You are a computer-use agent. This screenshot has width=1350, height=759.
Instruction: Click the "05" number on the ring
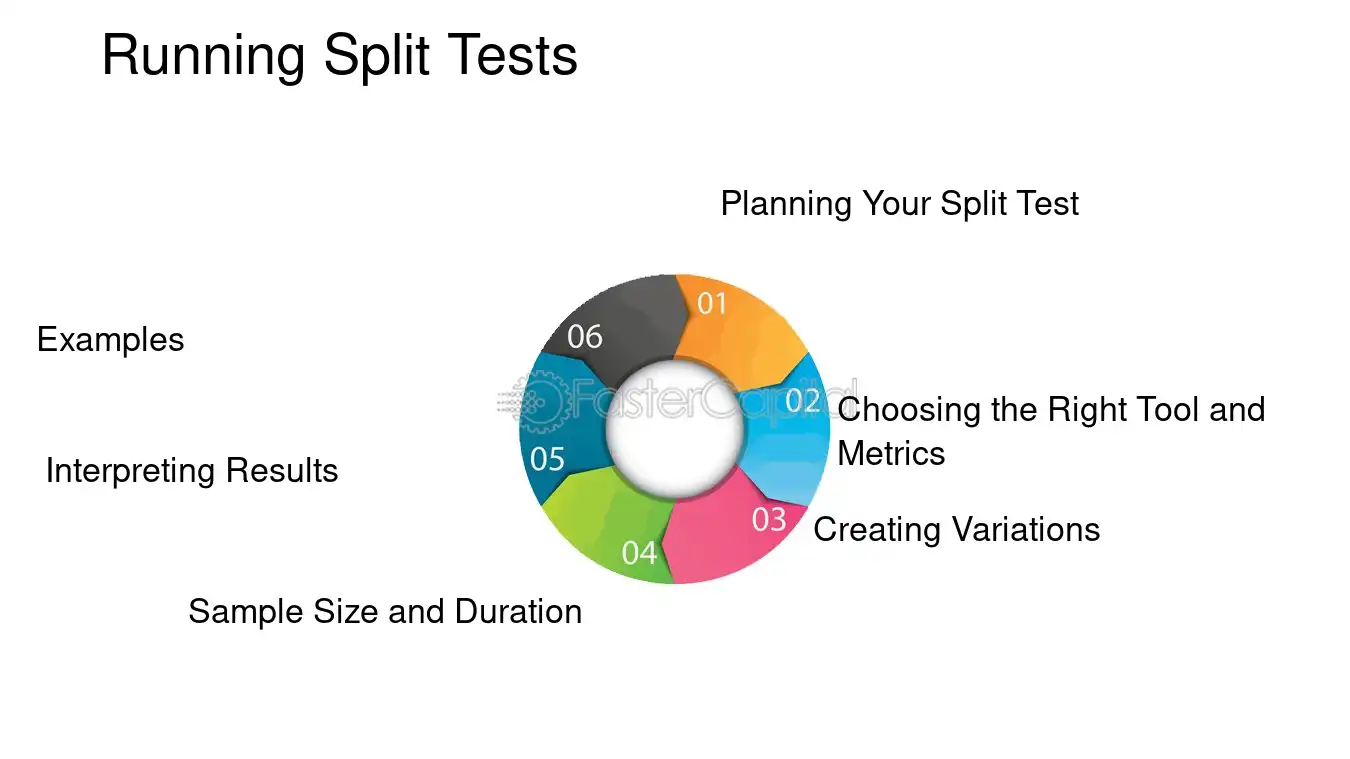548,459
